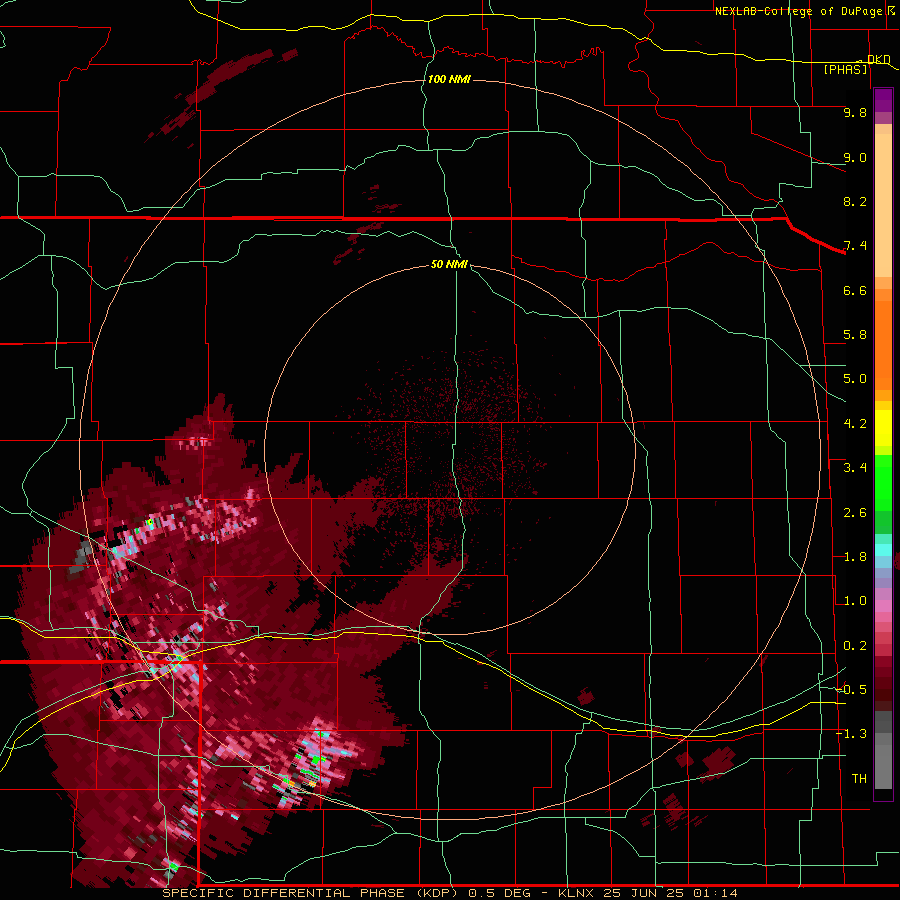The width and height of the screenshot is (900, 900).
Task: Click the KLNX radar site identifier in caption
Action: point(576,893)
